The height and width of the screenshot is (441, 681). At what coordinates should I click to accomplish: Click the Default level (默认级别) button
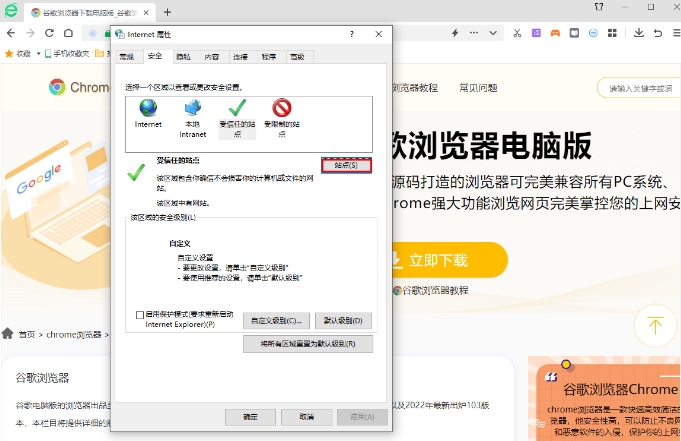343,321
